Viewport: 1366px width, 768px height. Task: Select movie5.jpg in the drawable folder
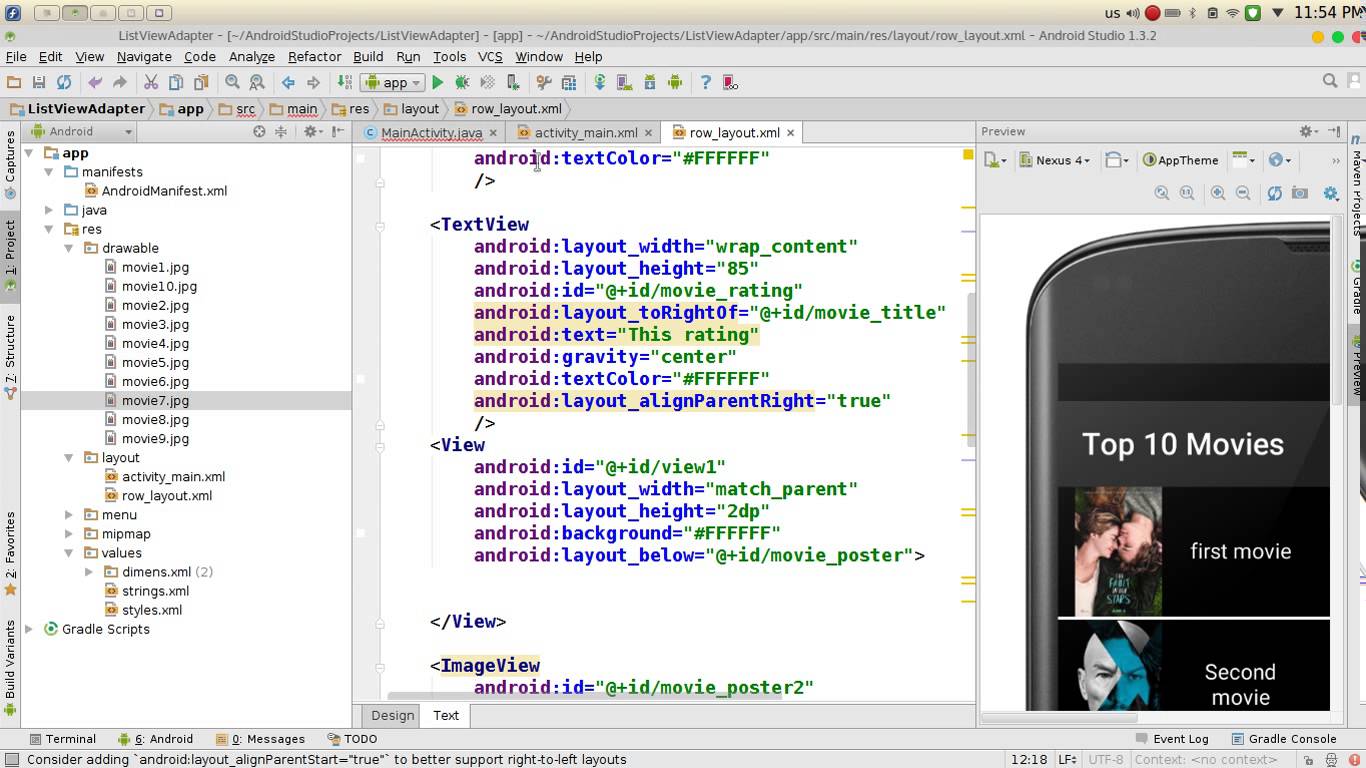coord(155,362)
